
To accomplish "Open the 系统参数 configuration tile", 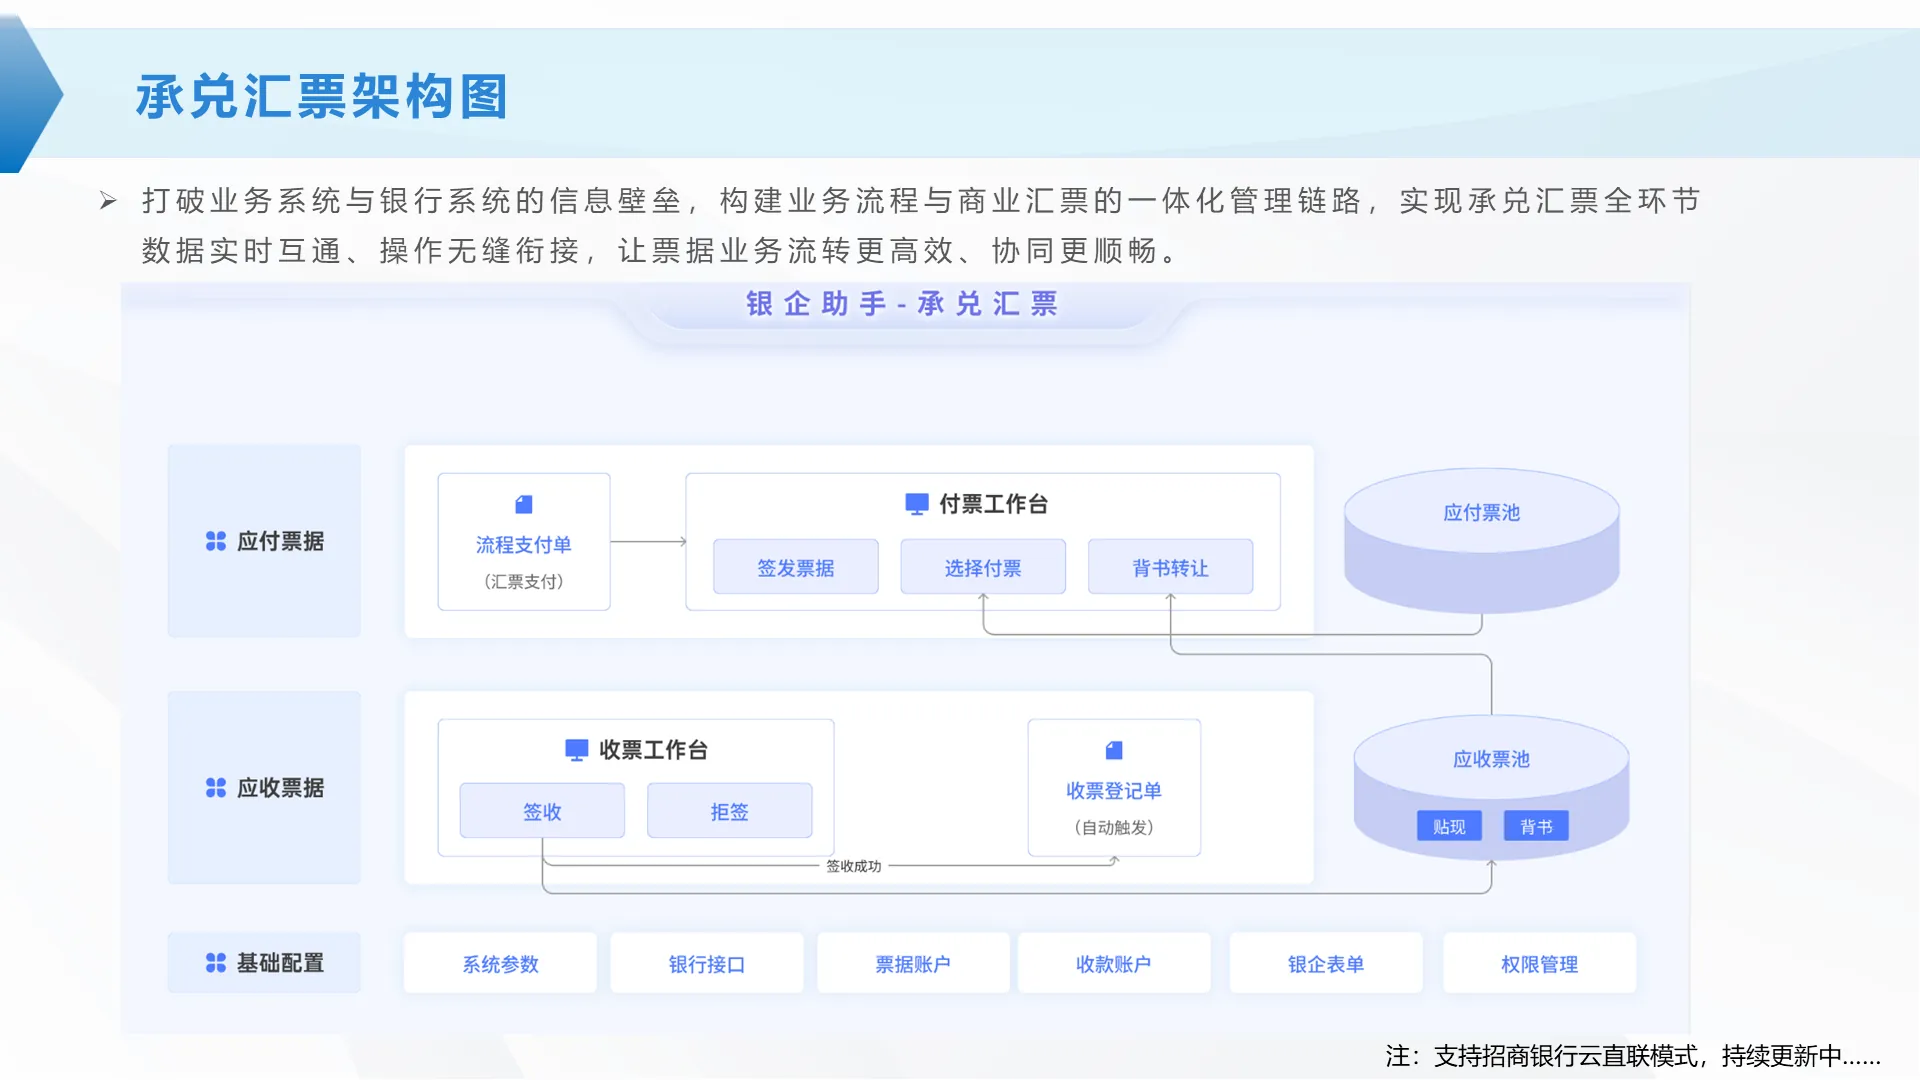I will pos(500,963).
